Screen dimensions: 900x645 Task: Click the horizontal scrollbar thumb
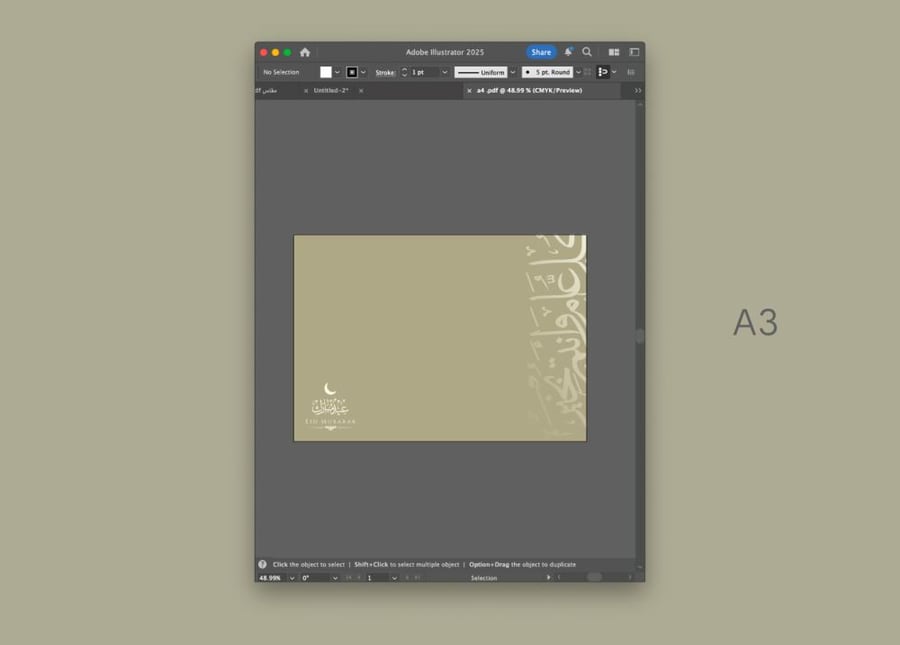coord(595,577)
